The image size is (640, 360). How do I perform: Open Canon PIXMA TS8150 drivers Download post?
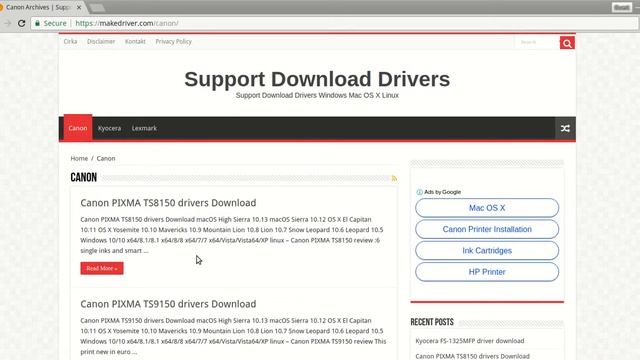[168, 203]
